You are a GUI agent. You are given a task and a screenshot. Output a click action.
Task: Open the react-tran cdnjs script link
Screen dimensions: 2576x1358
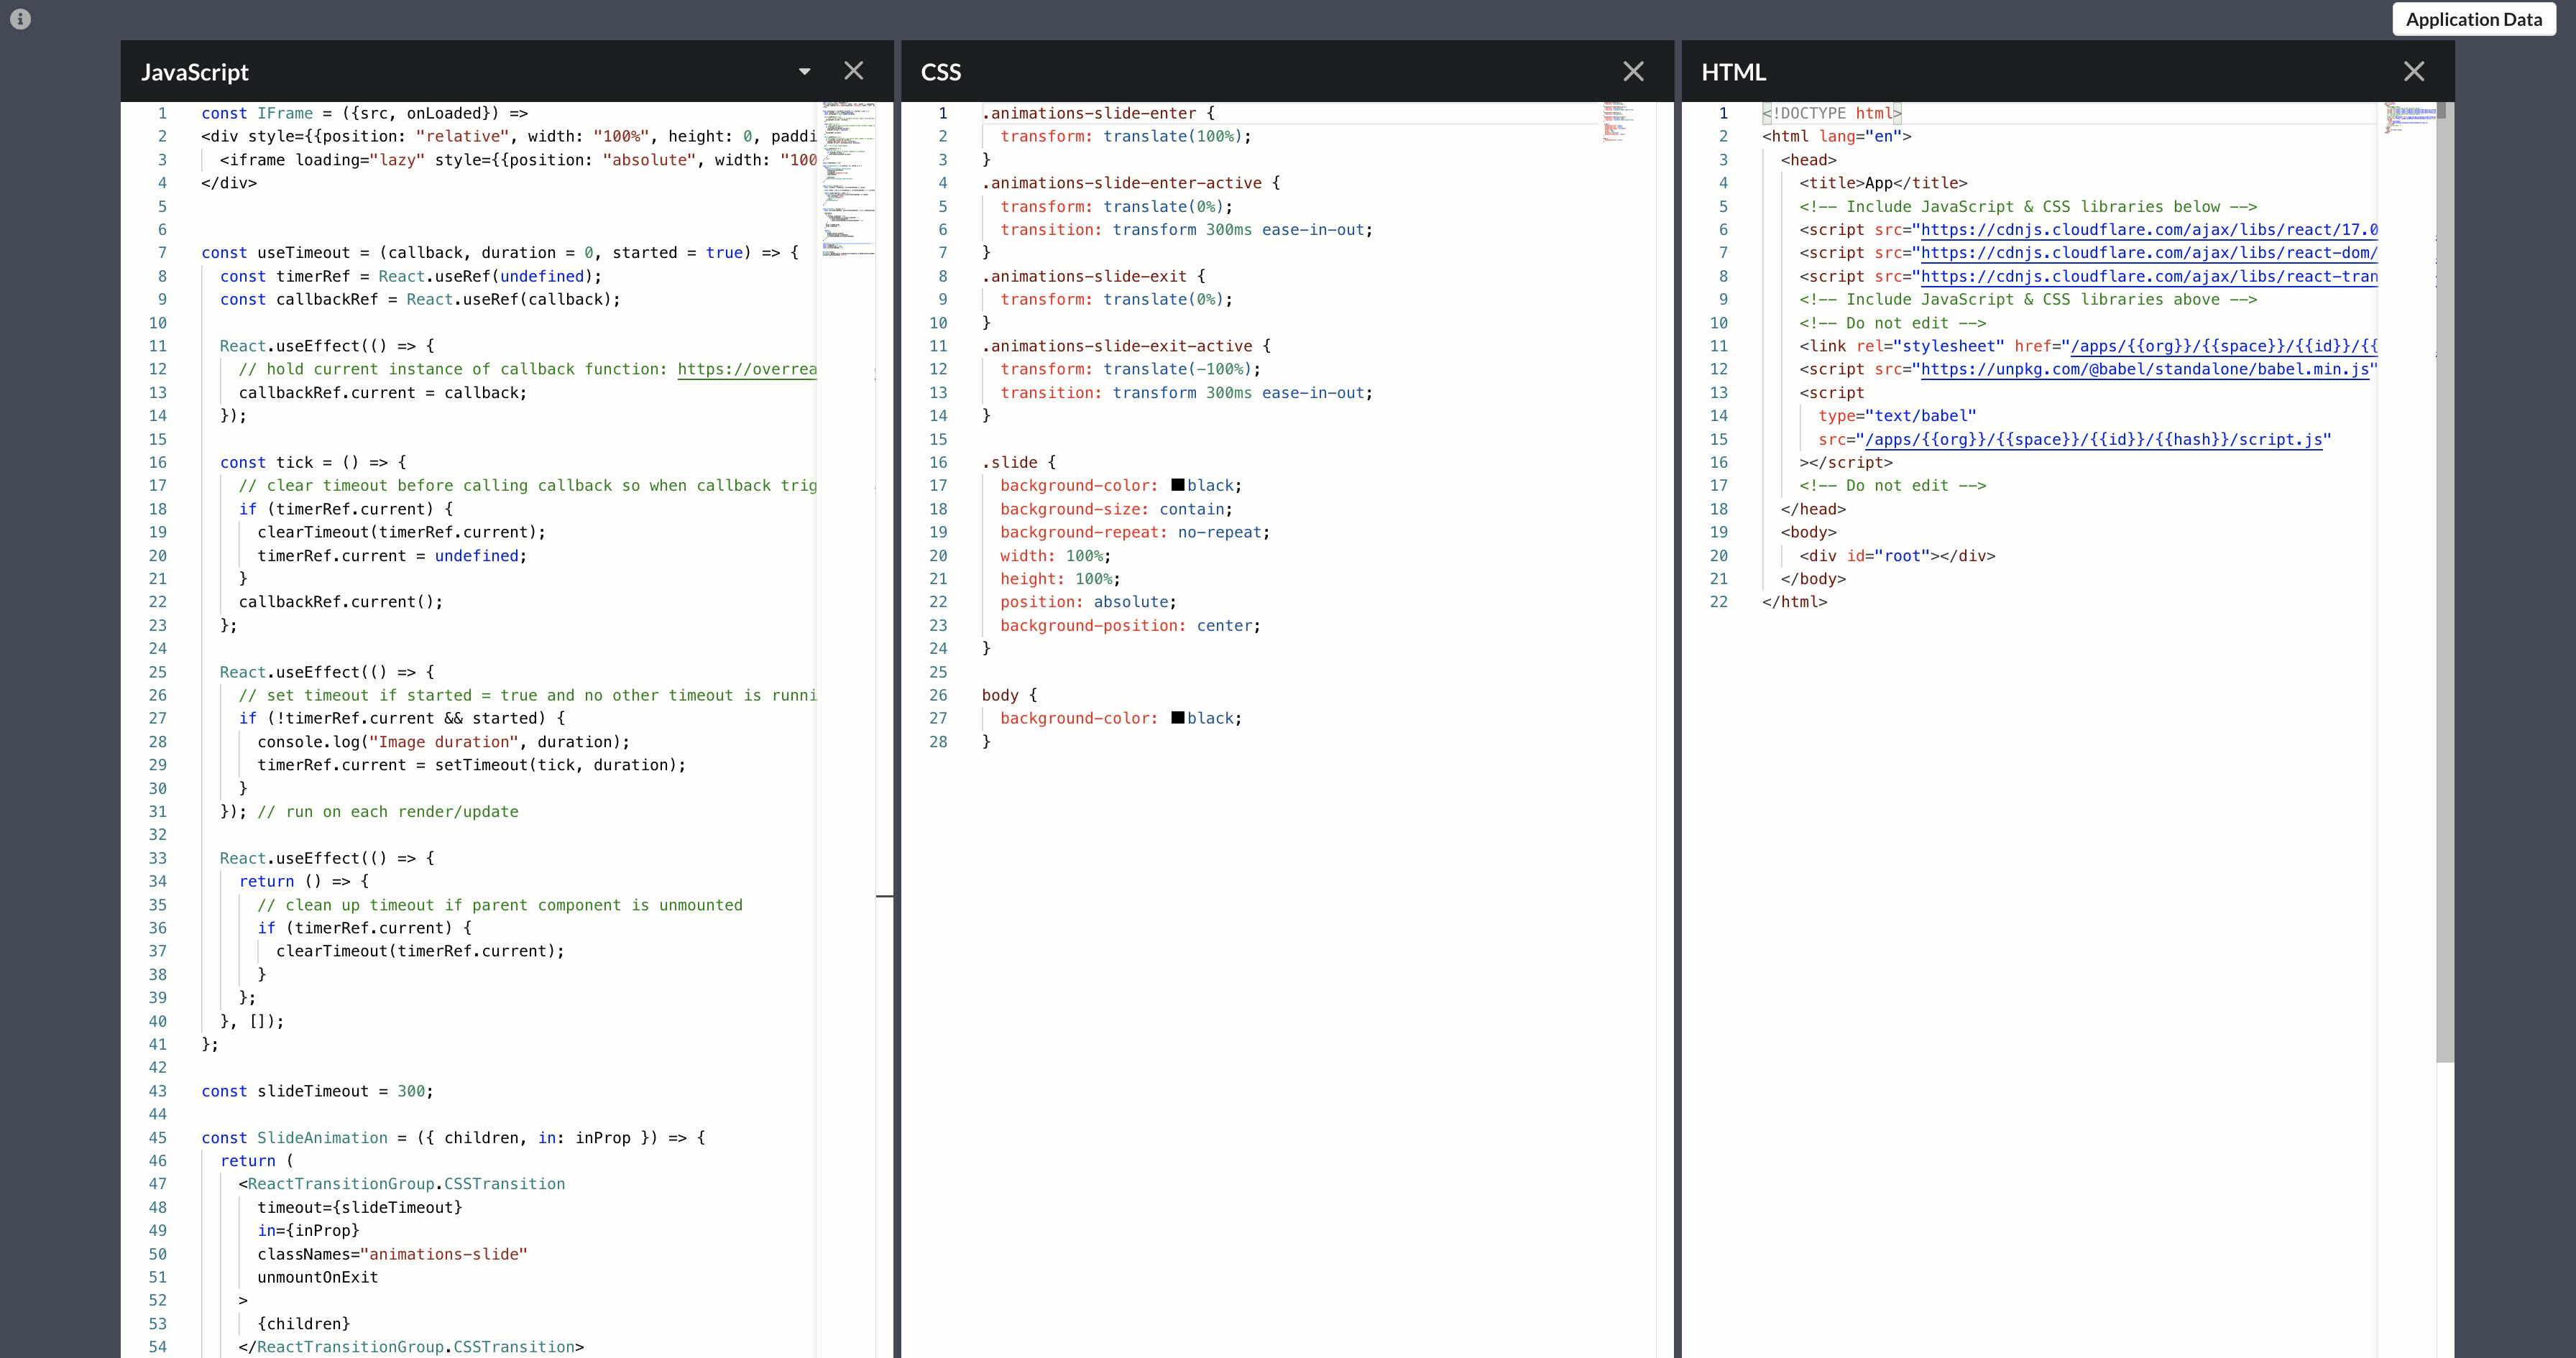[2149, 276]
